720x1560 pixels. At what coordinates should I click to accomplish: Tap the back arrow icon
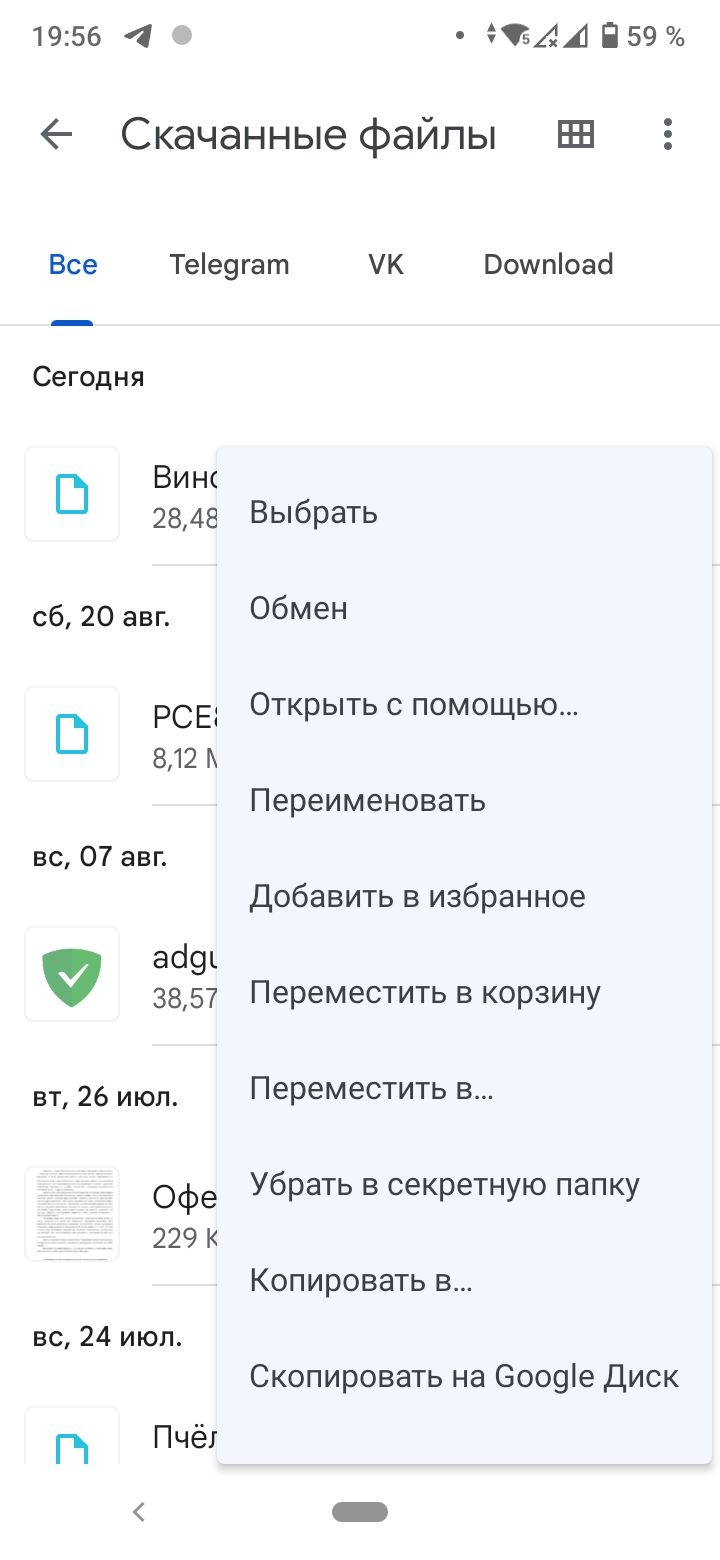coord(56,134)
